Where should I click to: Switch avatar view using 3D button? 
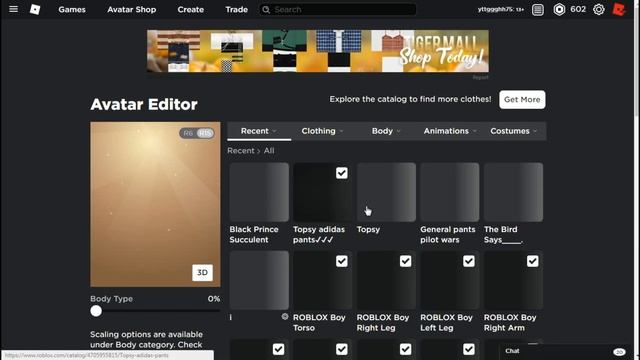202,273
